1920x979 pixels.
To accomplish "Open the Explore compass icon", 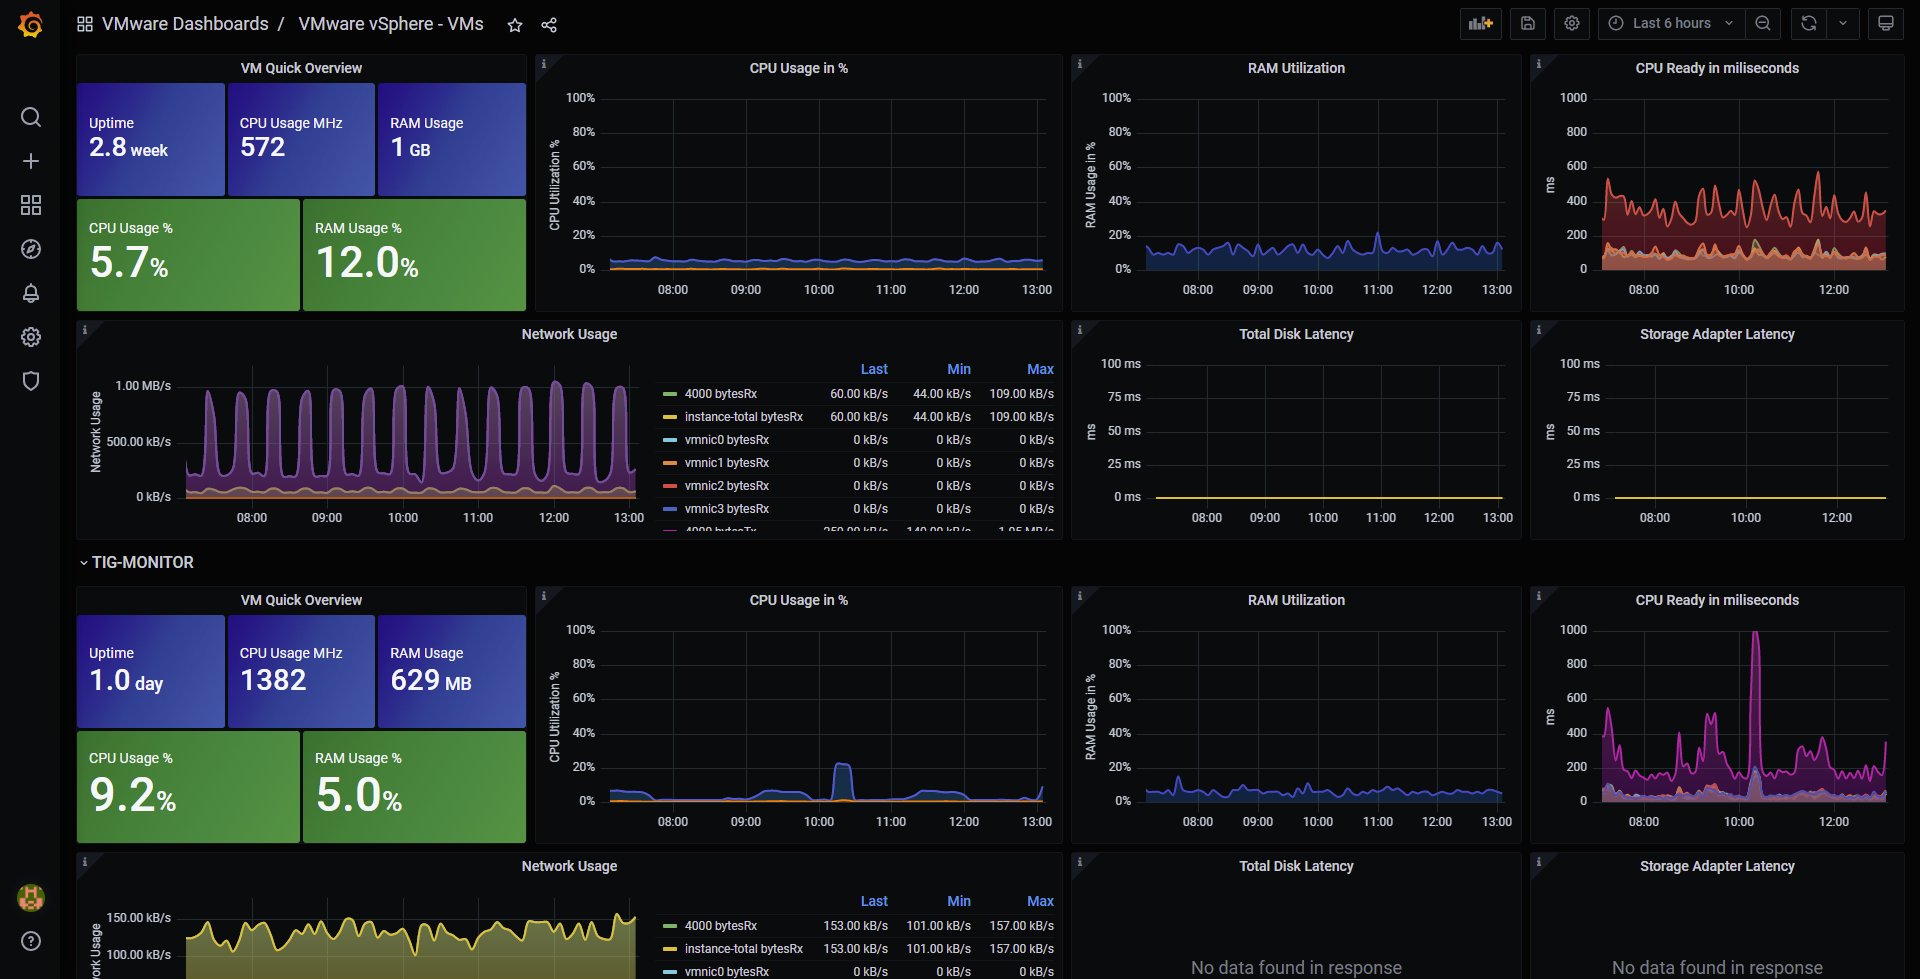I will (x=31, y=249).
